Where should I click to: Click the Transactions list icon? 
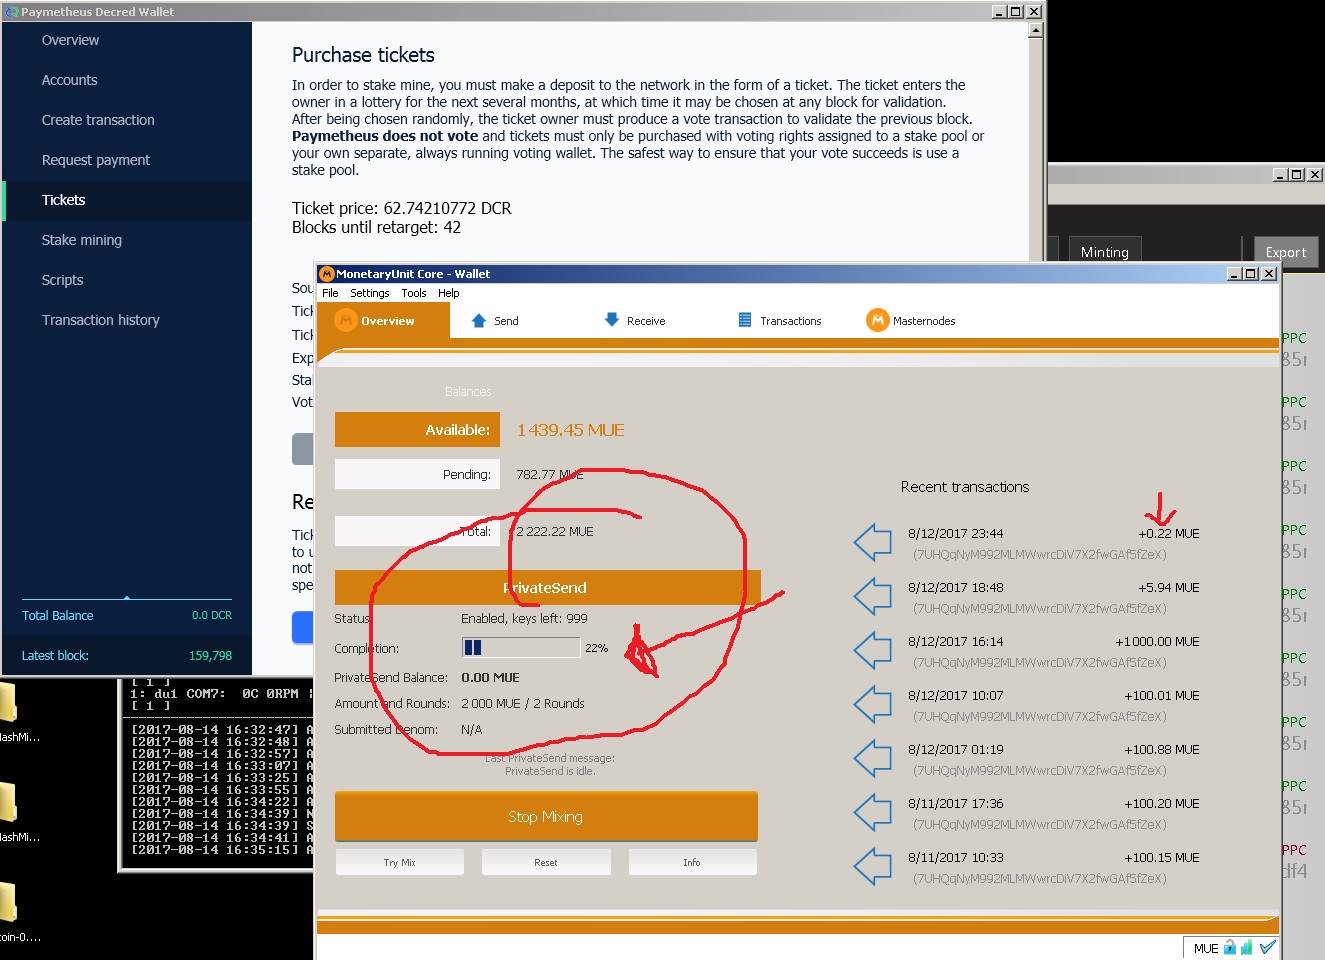(x=745, y=320)
